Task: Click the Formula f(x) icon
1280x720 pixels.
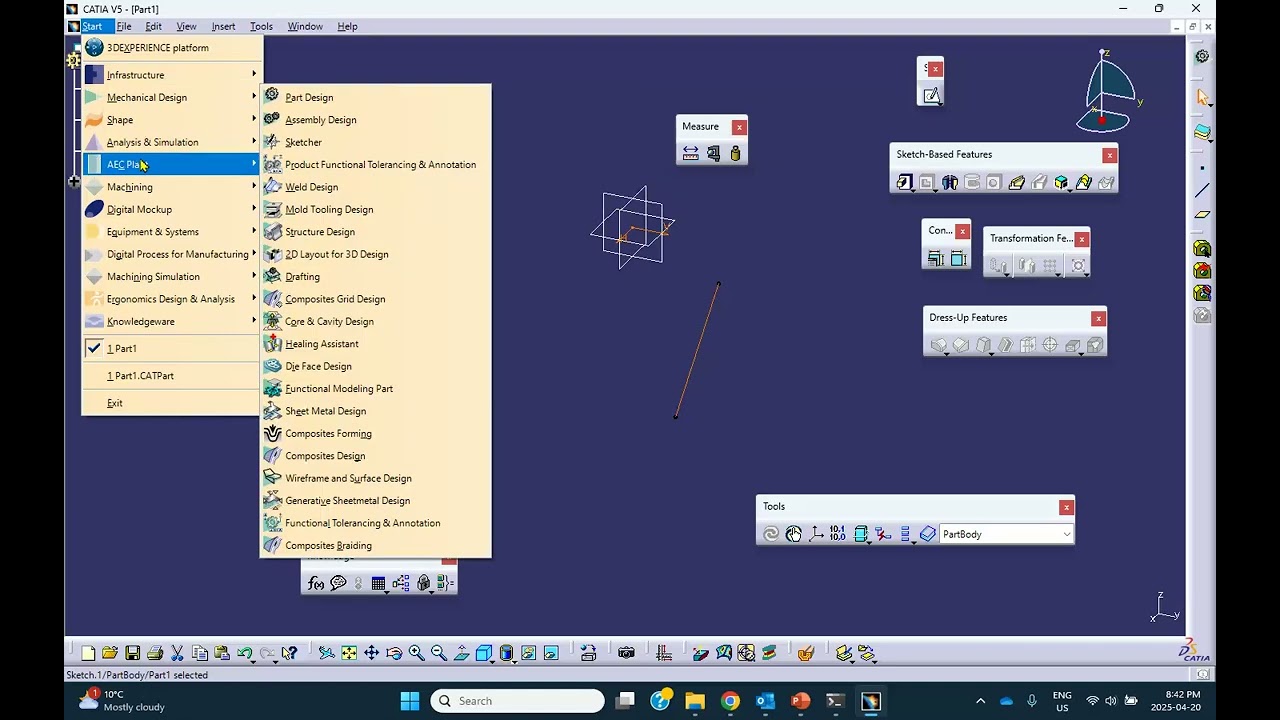Action: pos(316,583)
